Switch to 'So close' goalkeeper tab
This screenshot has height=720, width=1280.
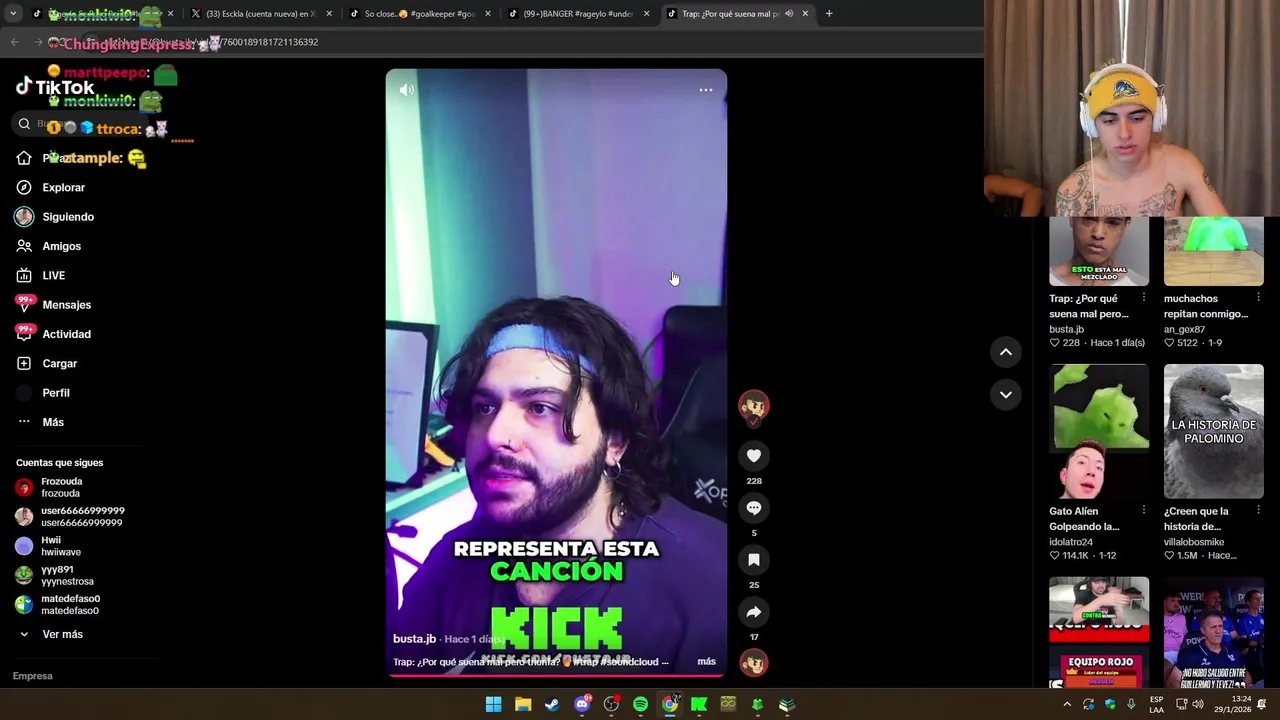click(418, 14)
